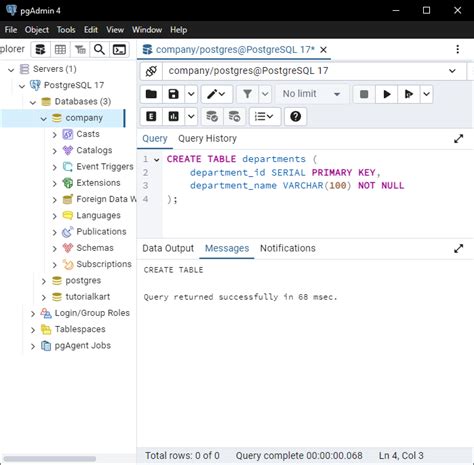474x465 pixels.
Task: Open the Edit menu
Action: tap(91, 30)
